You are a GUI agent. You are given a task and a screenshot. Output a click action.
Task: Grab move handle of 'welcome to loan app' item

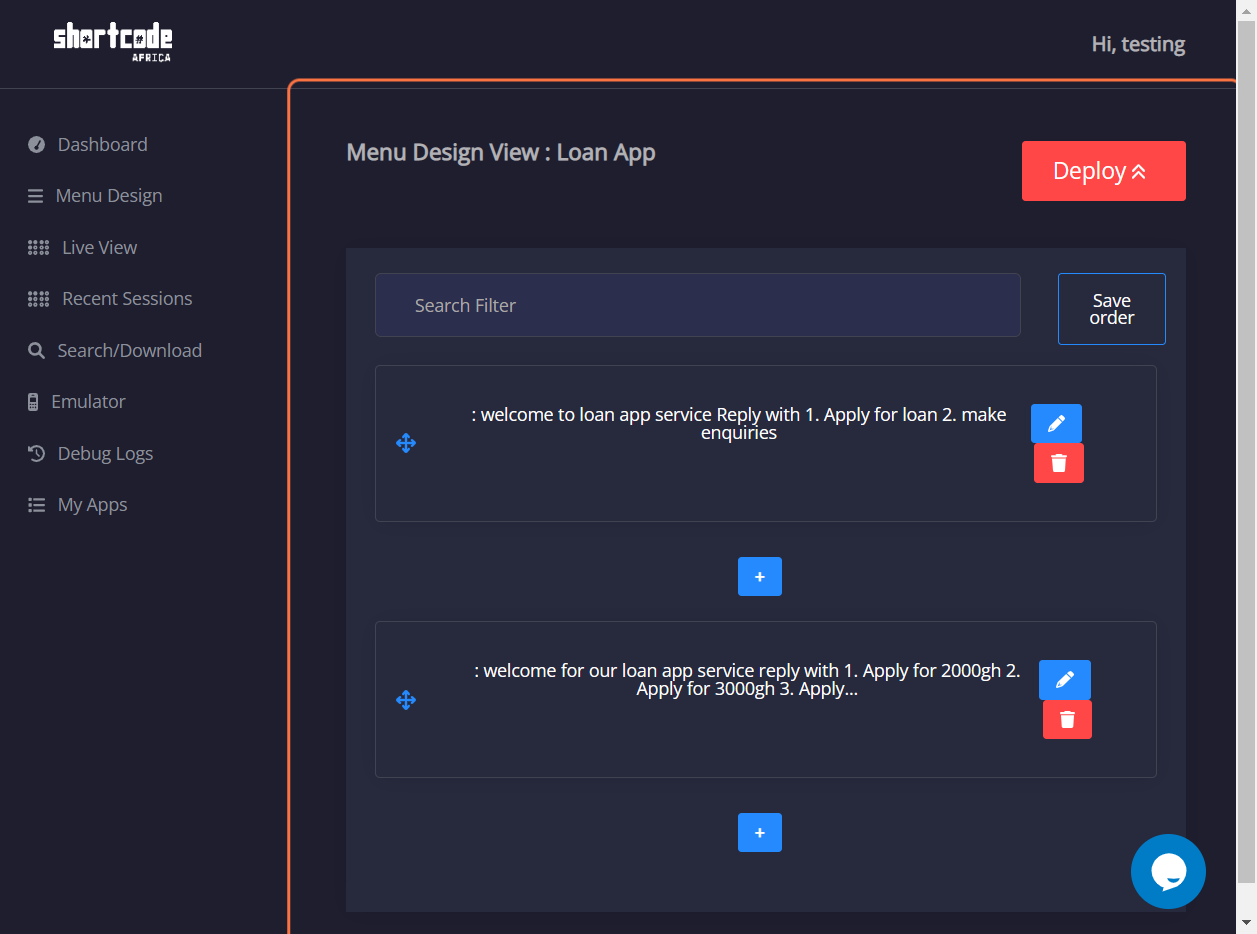[x=406, y=443]
